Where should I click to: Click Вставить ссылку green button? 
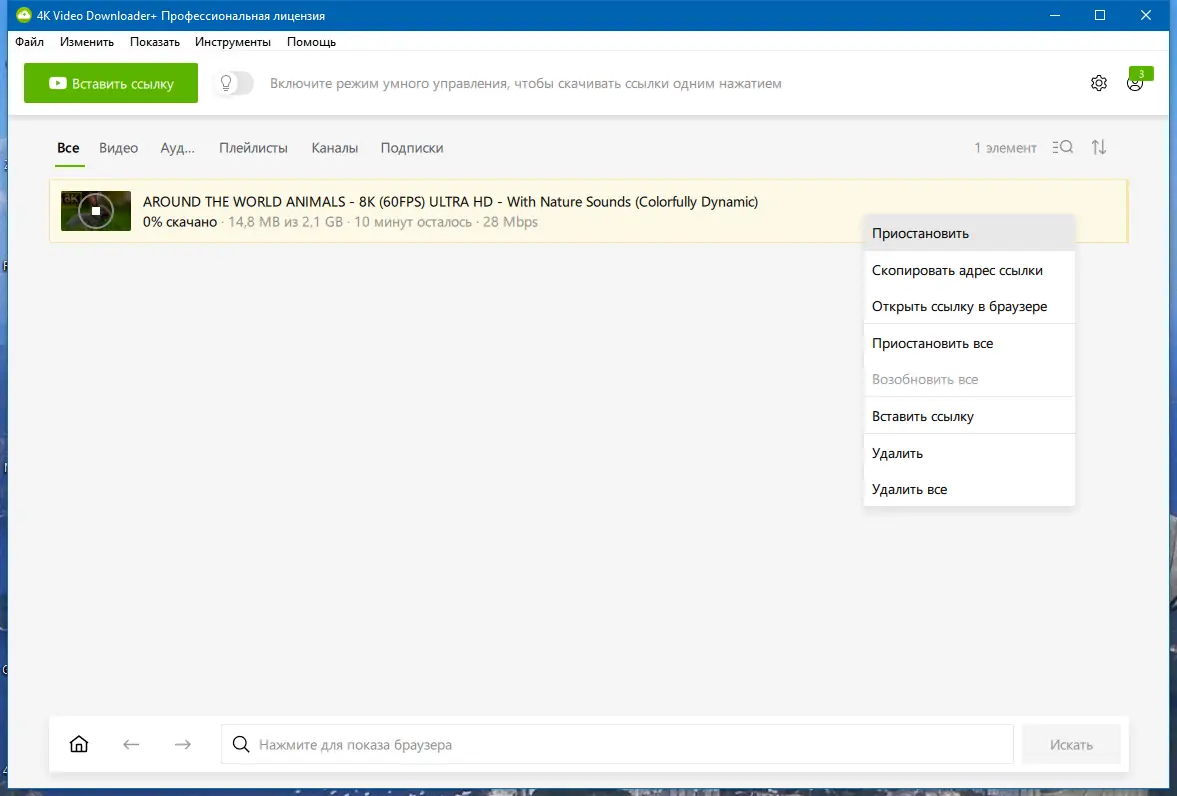[x=111, y=83]
